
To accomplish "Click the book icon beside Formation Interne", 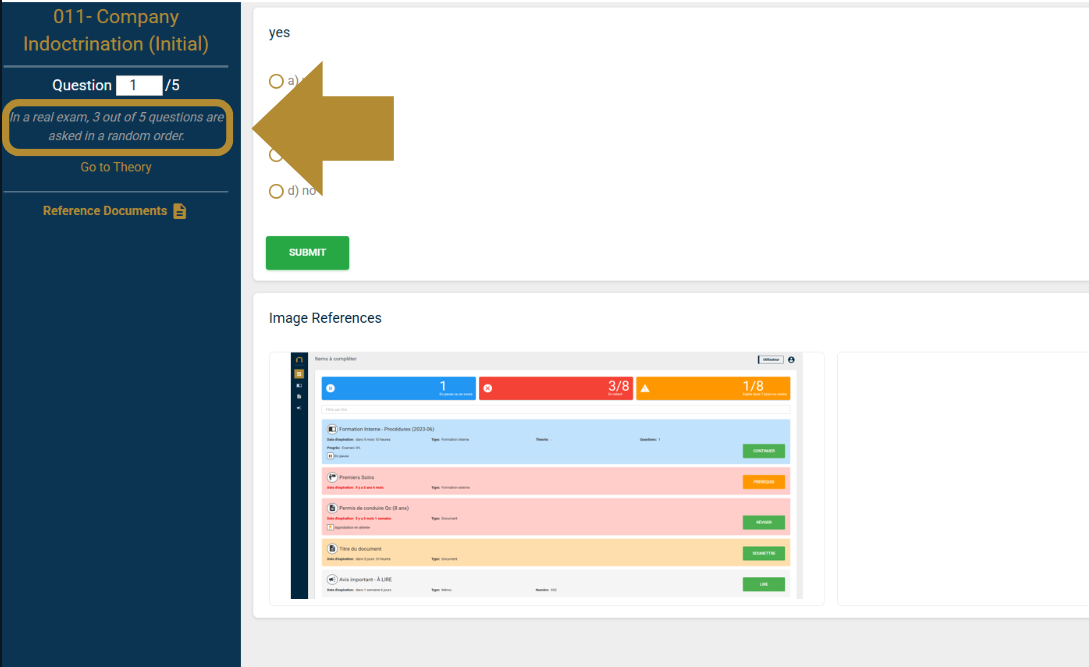I will [x=332, y=429].
